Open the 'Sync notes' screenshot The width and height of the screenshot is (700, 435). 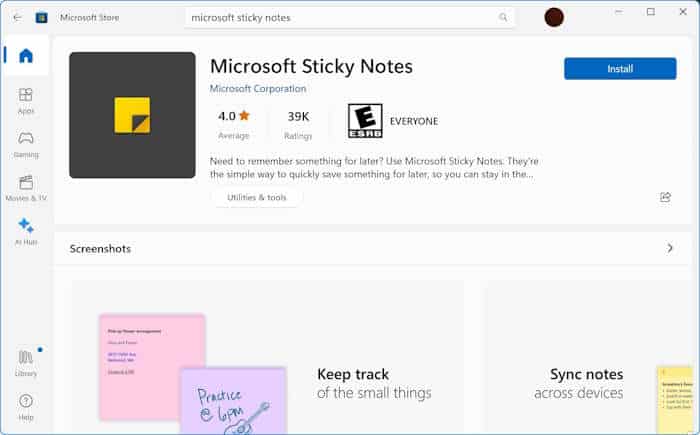(589, 357)
